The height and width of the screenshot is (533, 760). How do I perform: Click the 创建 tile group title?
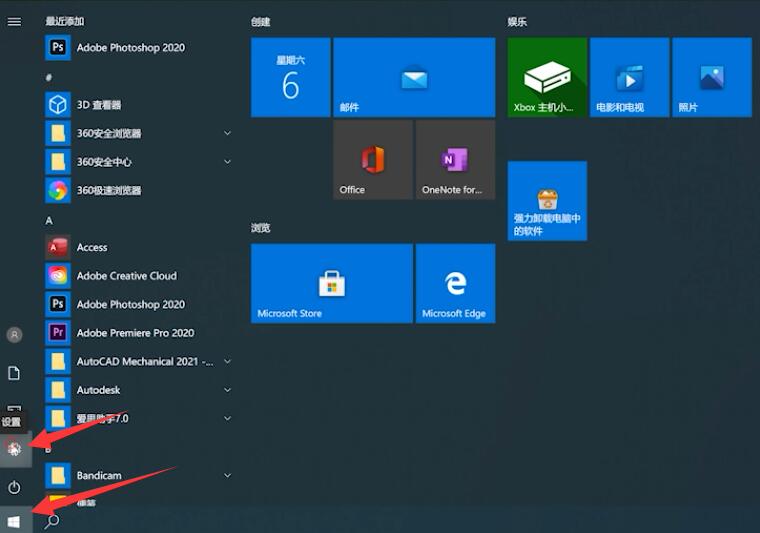pyautogui.click(x=261, y=22)
